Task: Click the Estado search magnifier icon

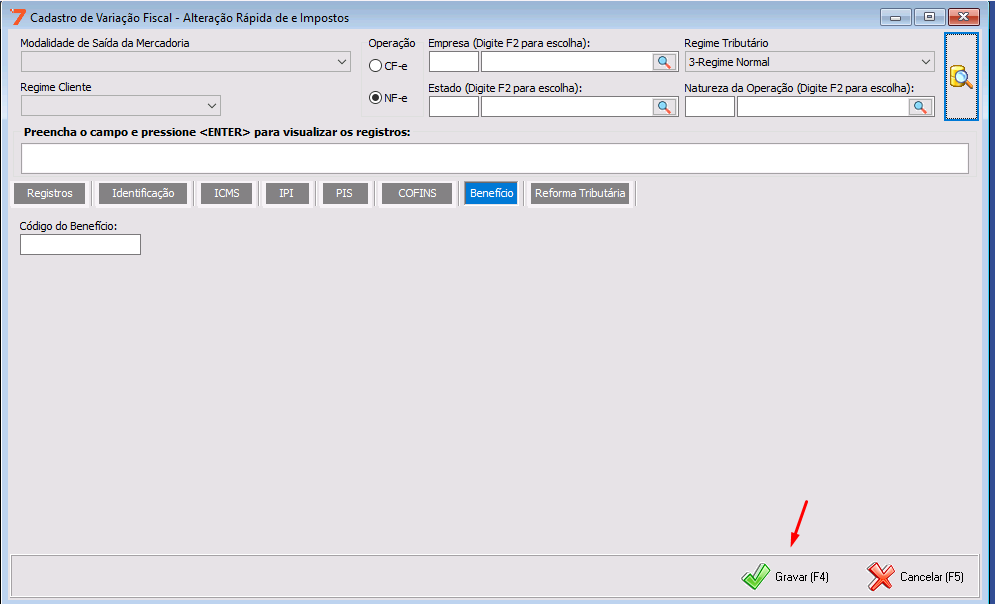Action: pos(665,107)
